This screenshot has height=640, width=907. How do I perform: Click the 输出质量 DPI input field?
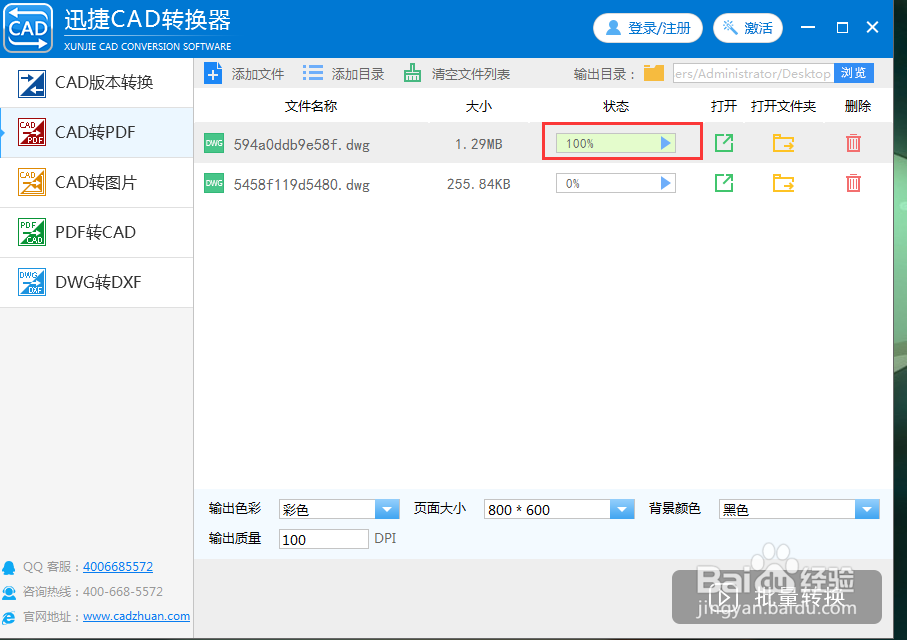click(323, 539)
